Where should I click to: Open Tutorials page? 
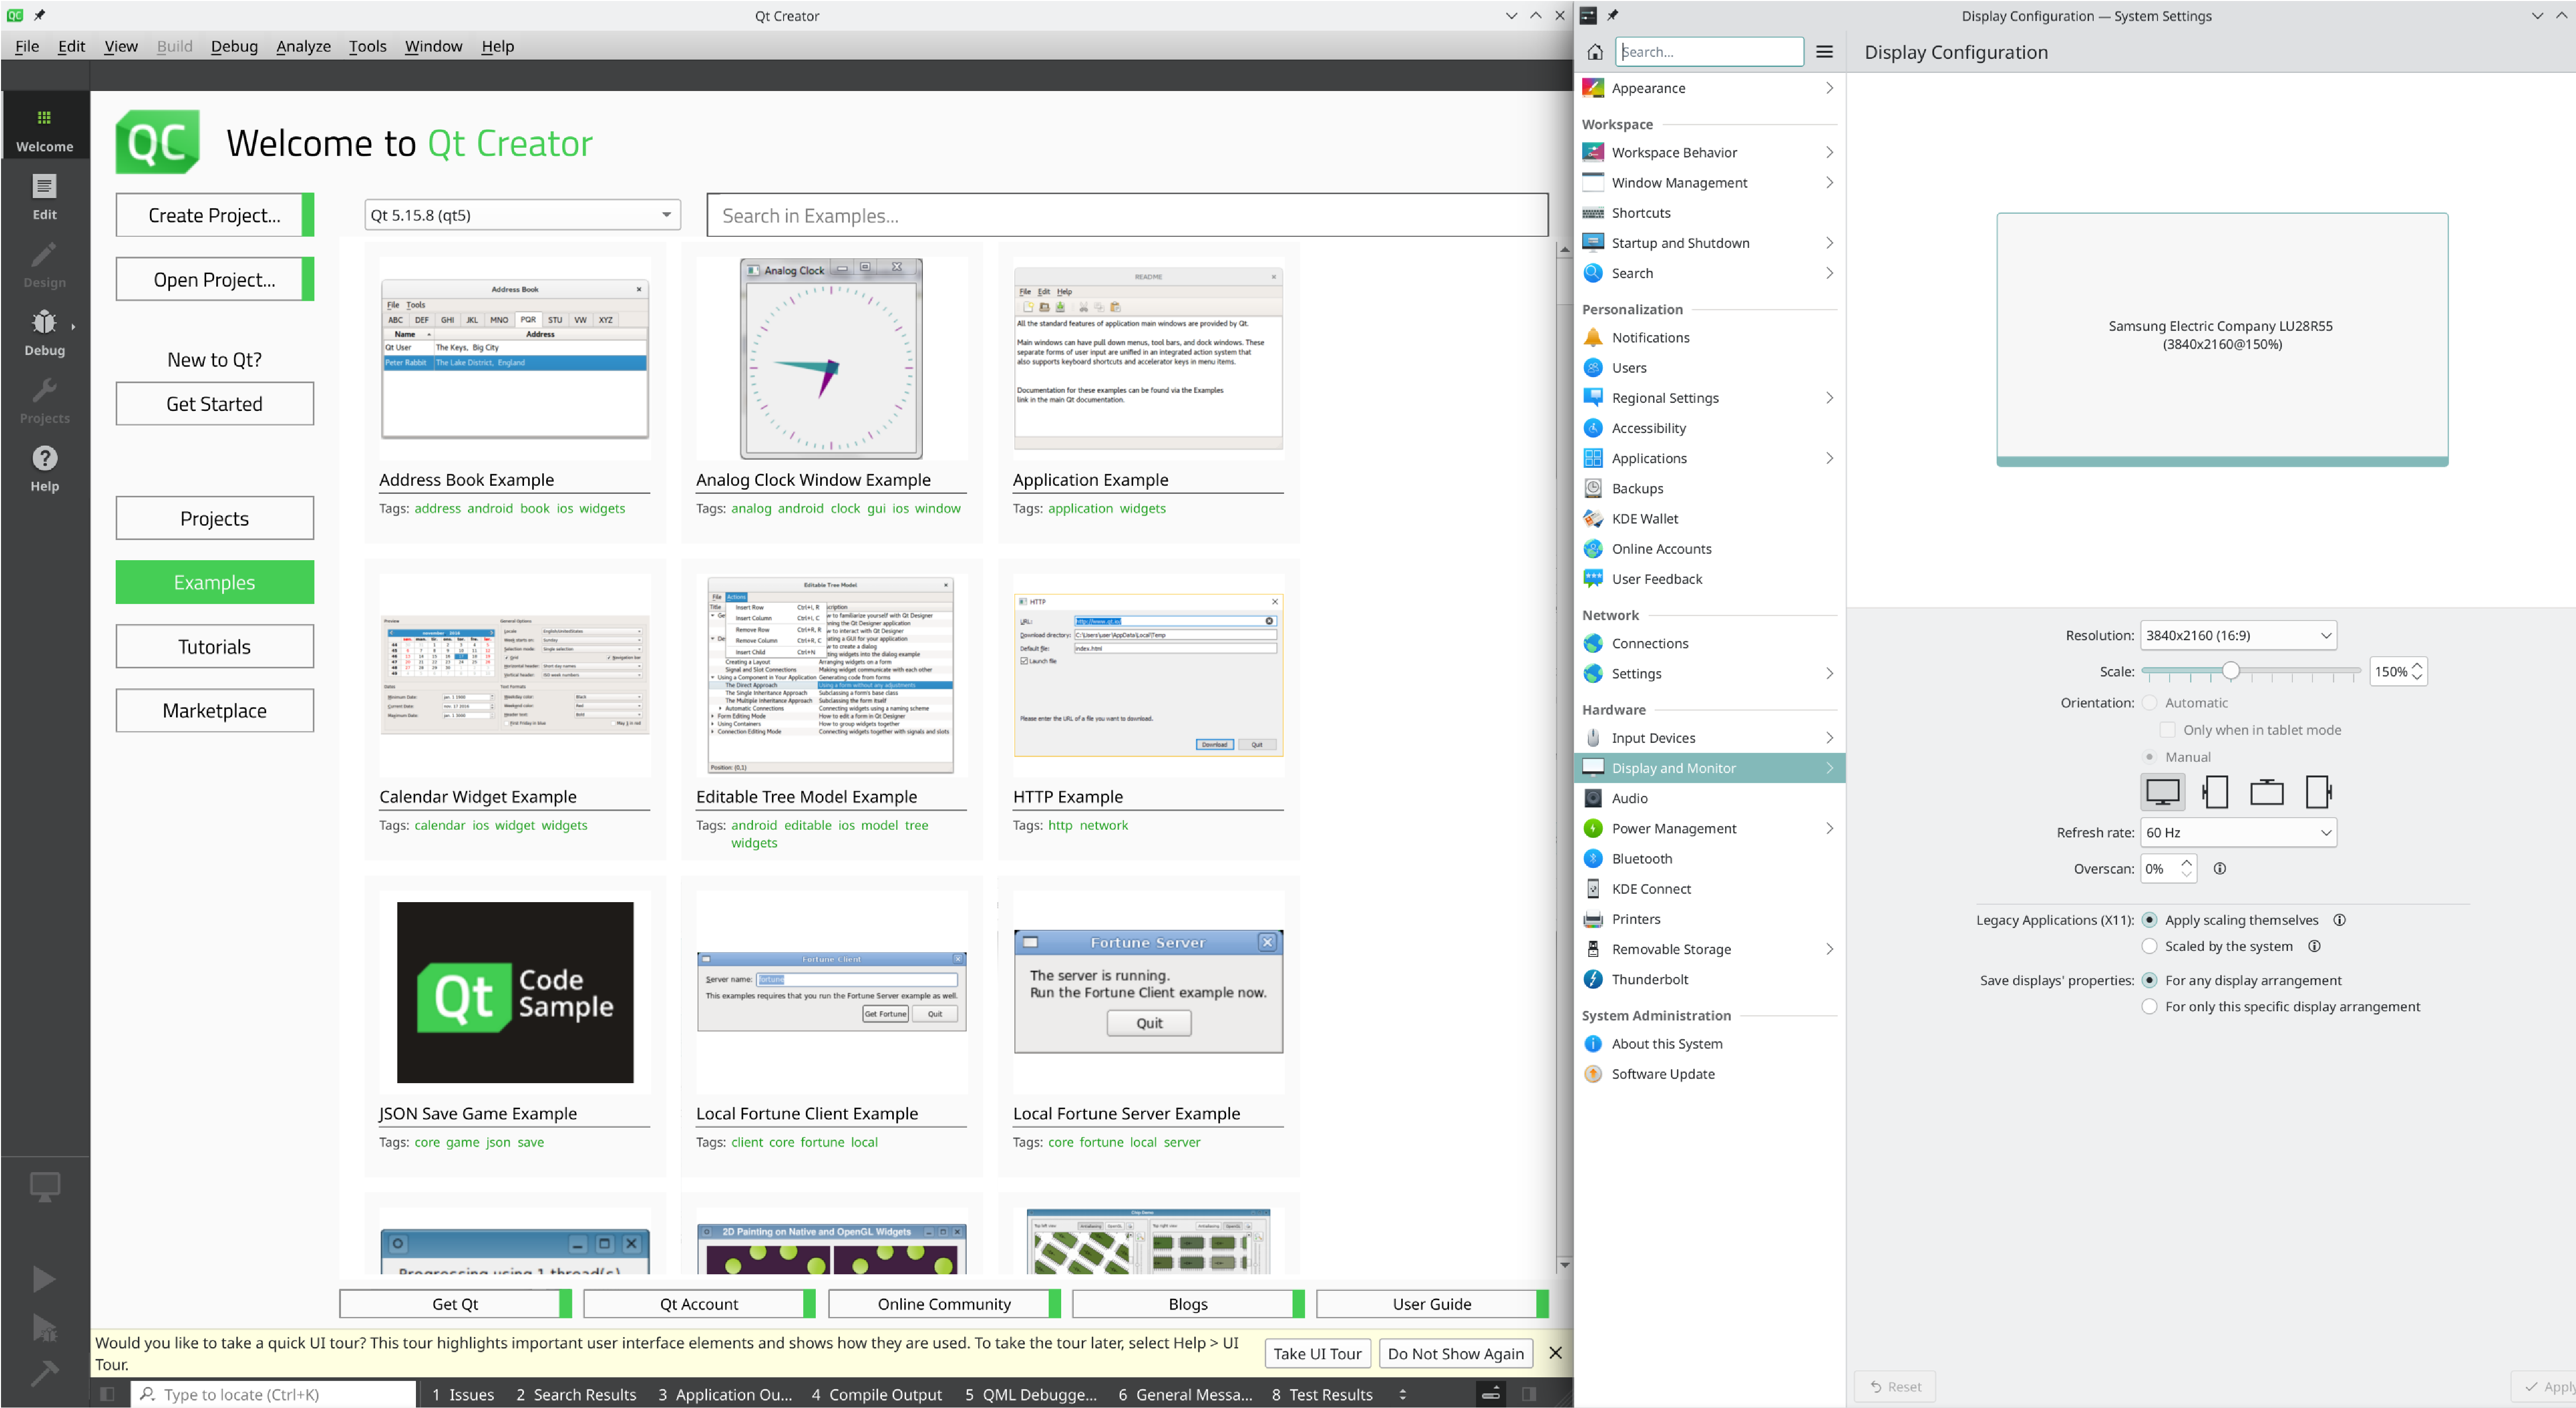(214, 647)
